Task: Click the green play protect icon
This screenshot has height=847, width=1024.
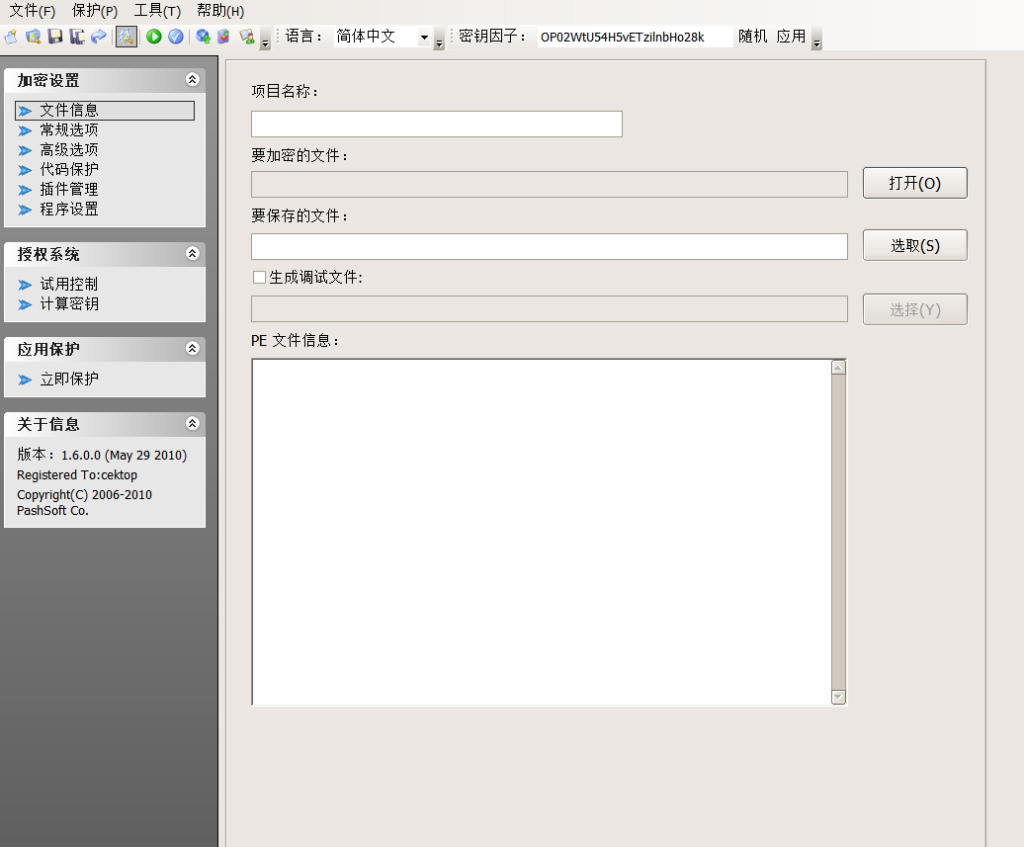Action: [154, 37]
